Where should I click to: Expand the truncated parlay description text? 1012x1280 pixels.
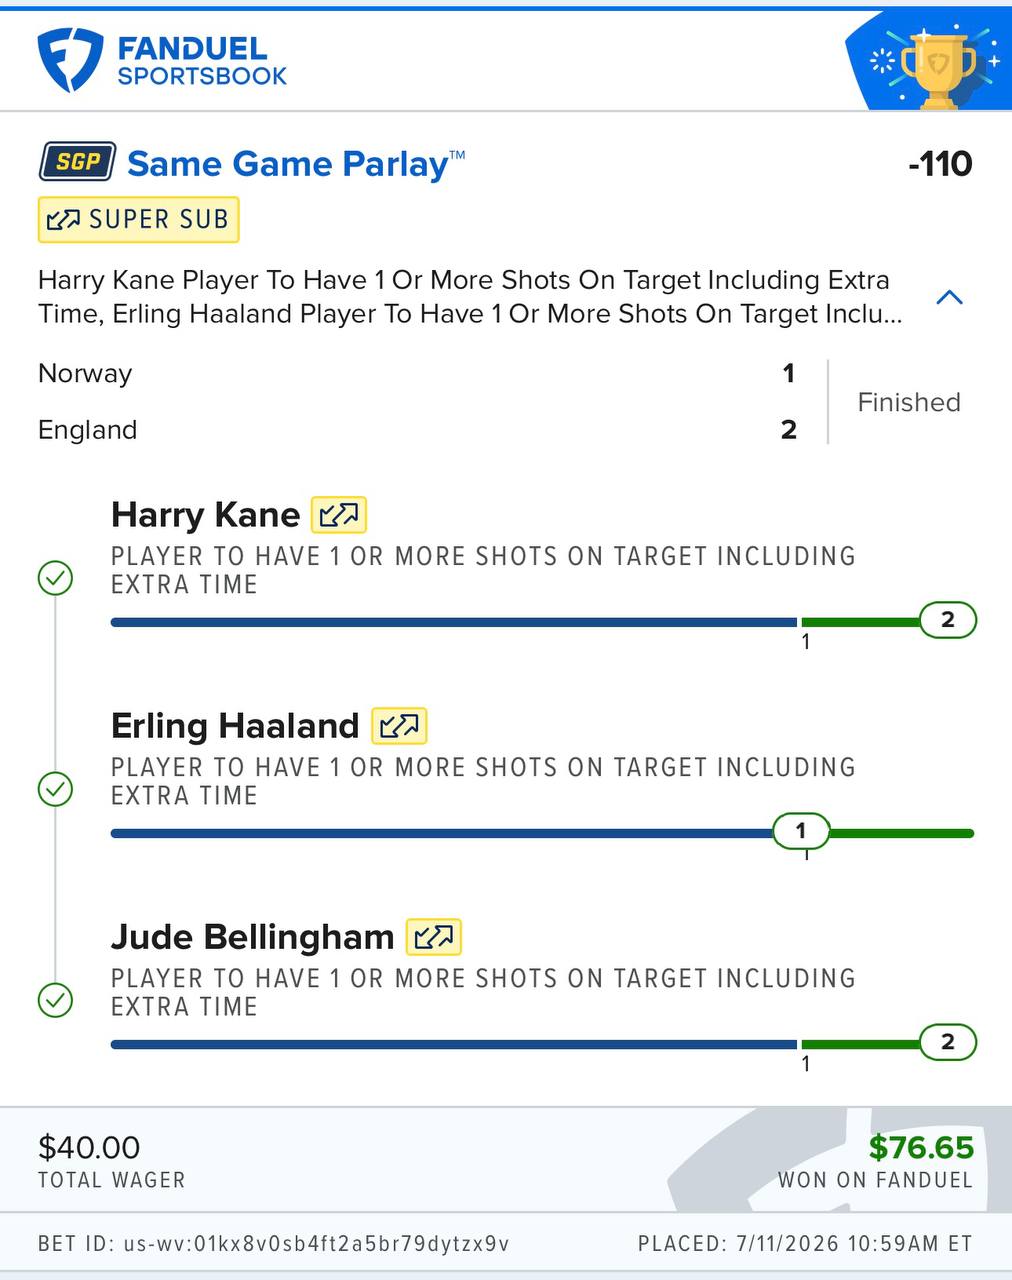point(470,297)
